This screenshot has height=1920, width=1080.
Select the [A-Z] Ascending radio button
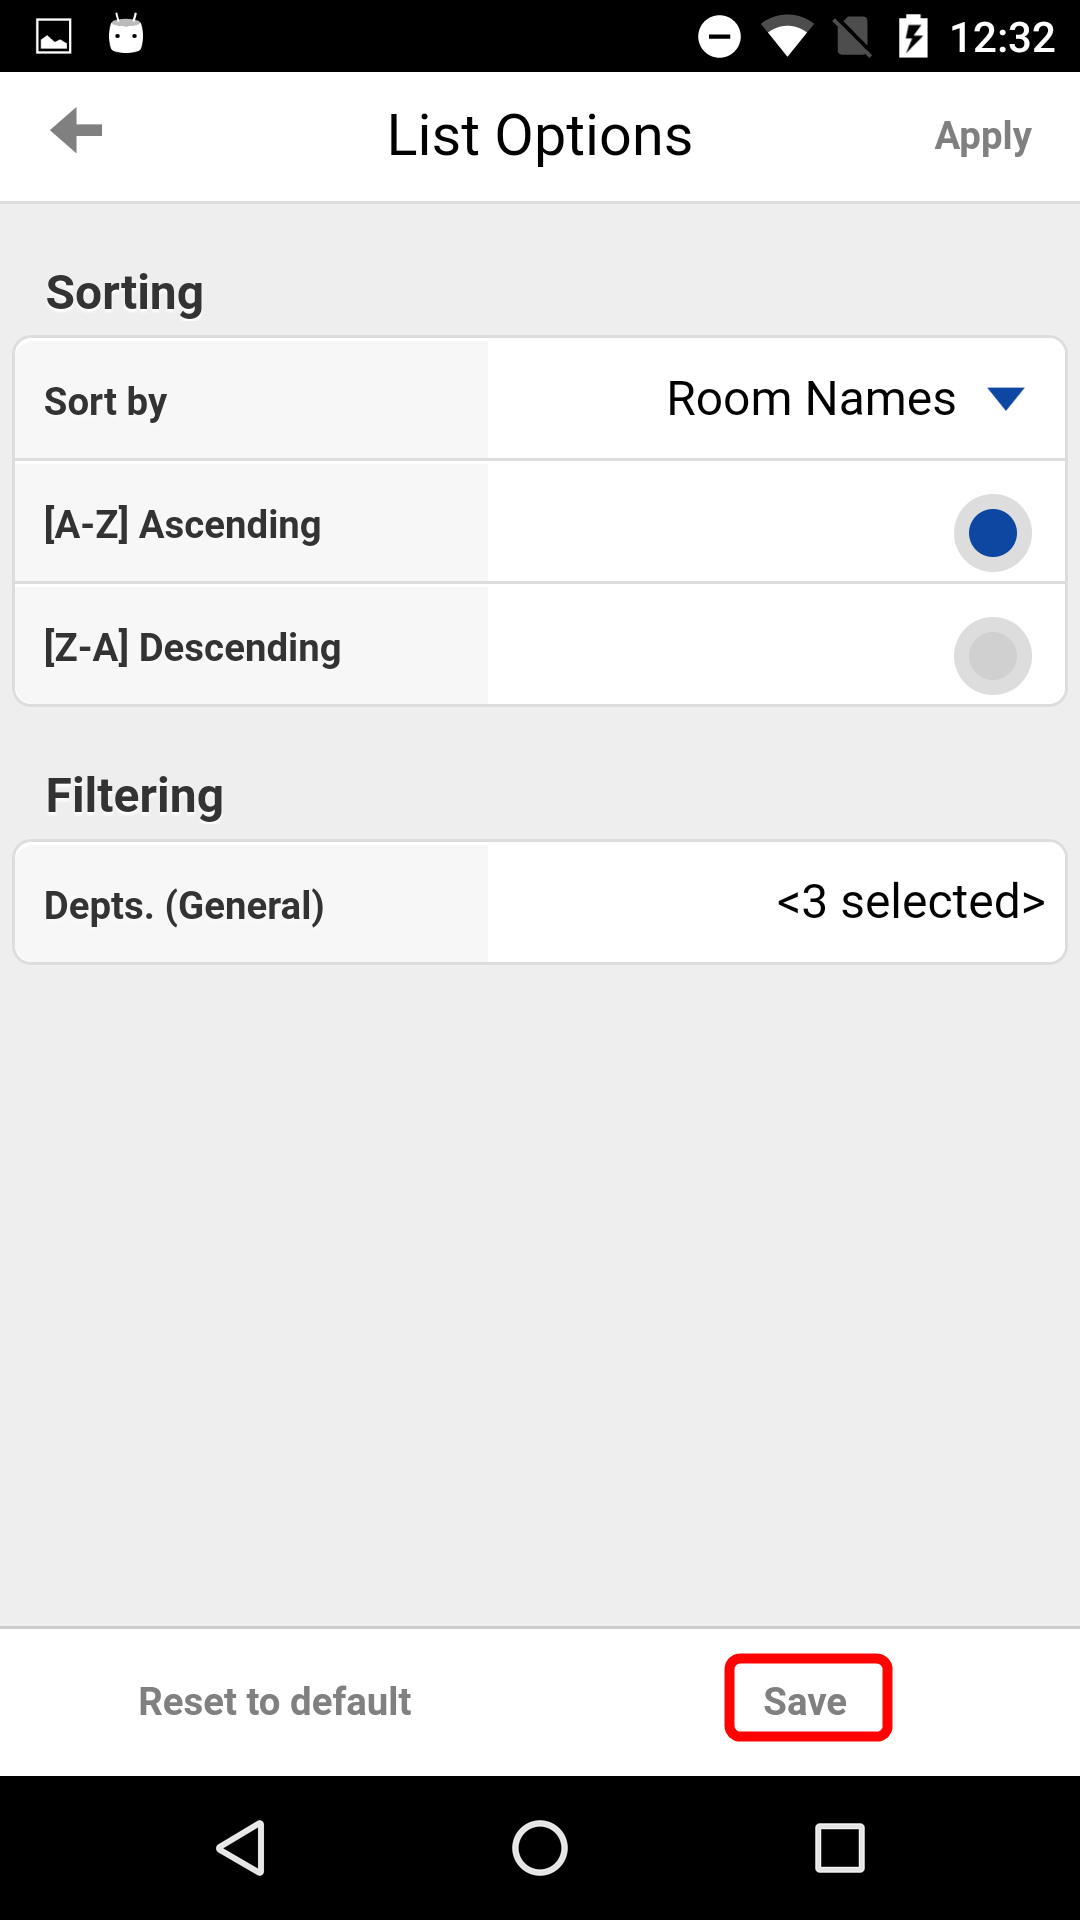pos(992,533)
